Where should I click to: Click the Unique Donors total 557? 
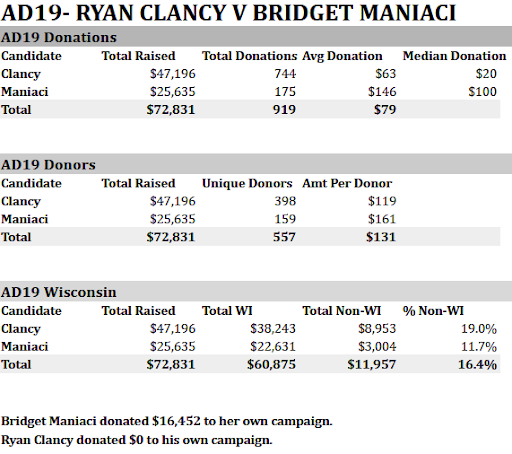click(284, 237)
